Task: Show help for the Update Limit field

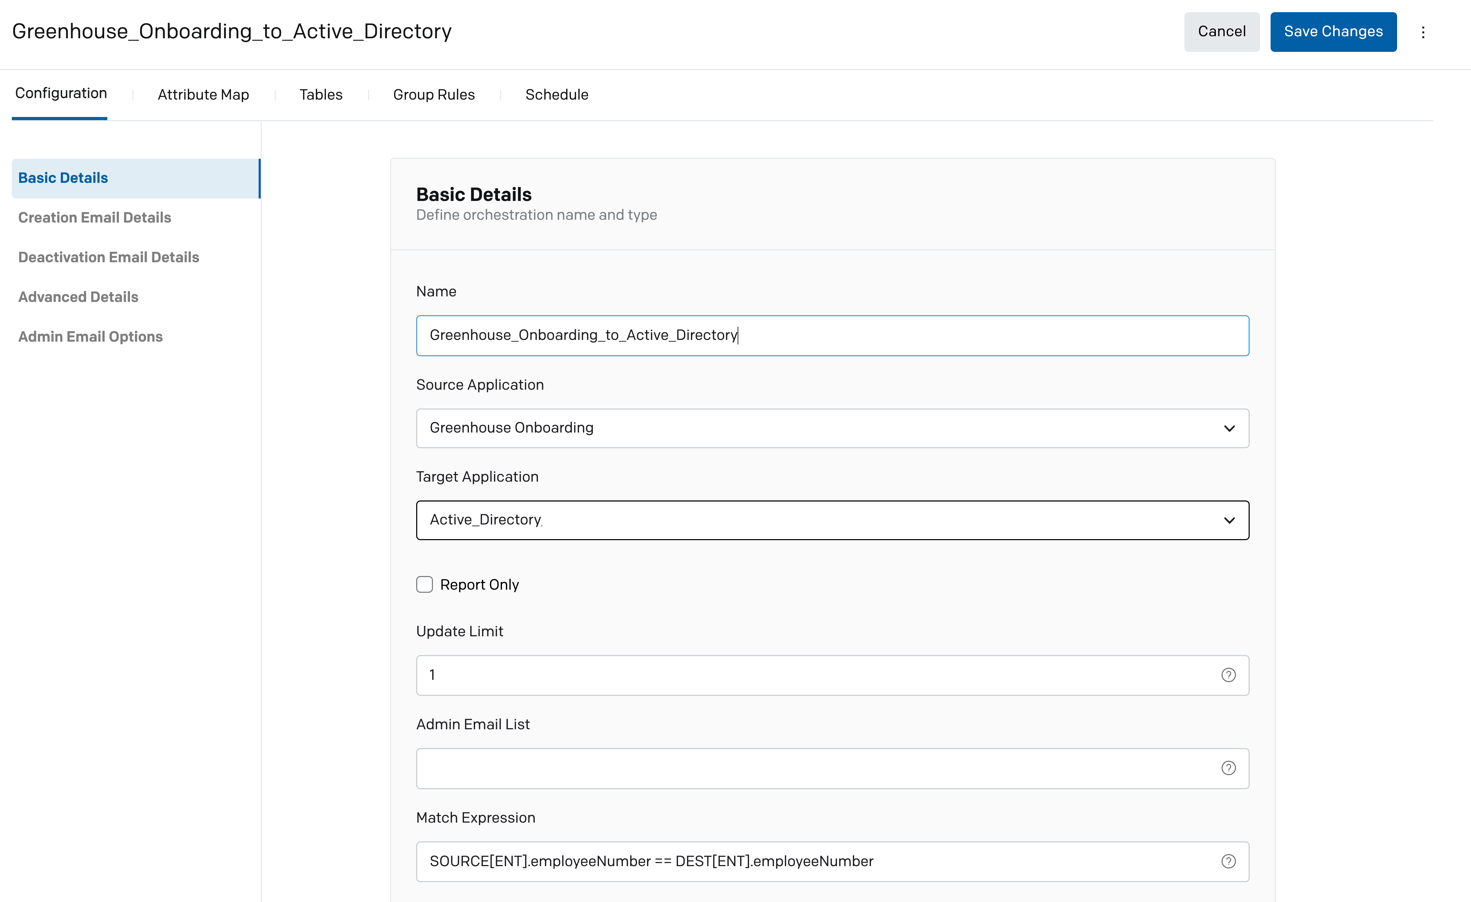Action: coord(1228,675)
